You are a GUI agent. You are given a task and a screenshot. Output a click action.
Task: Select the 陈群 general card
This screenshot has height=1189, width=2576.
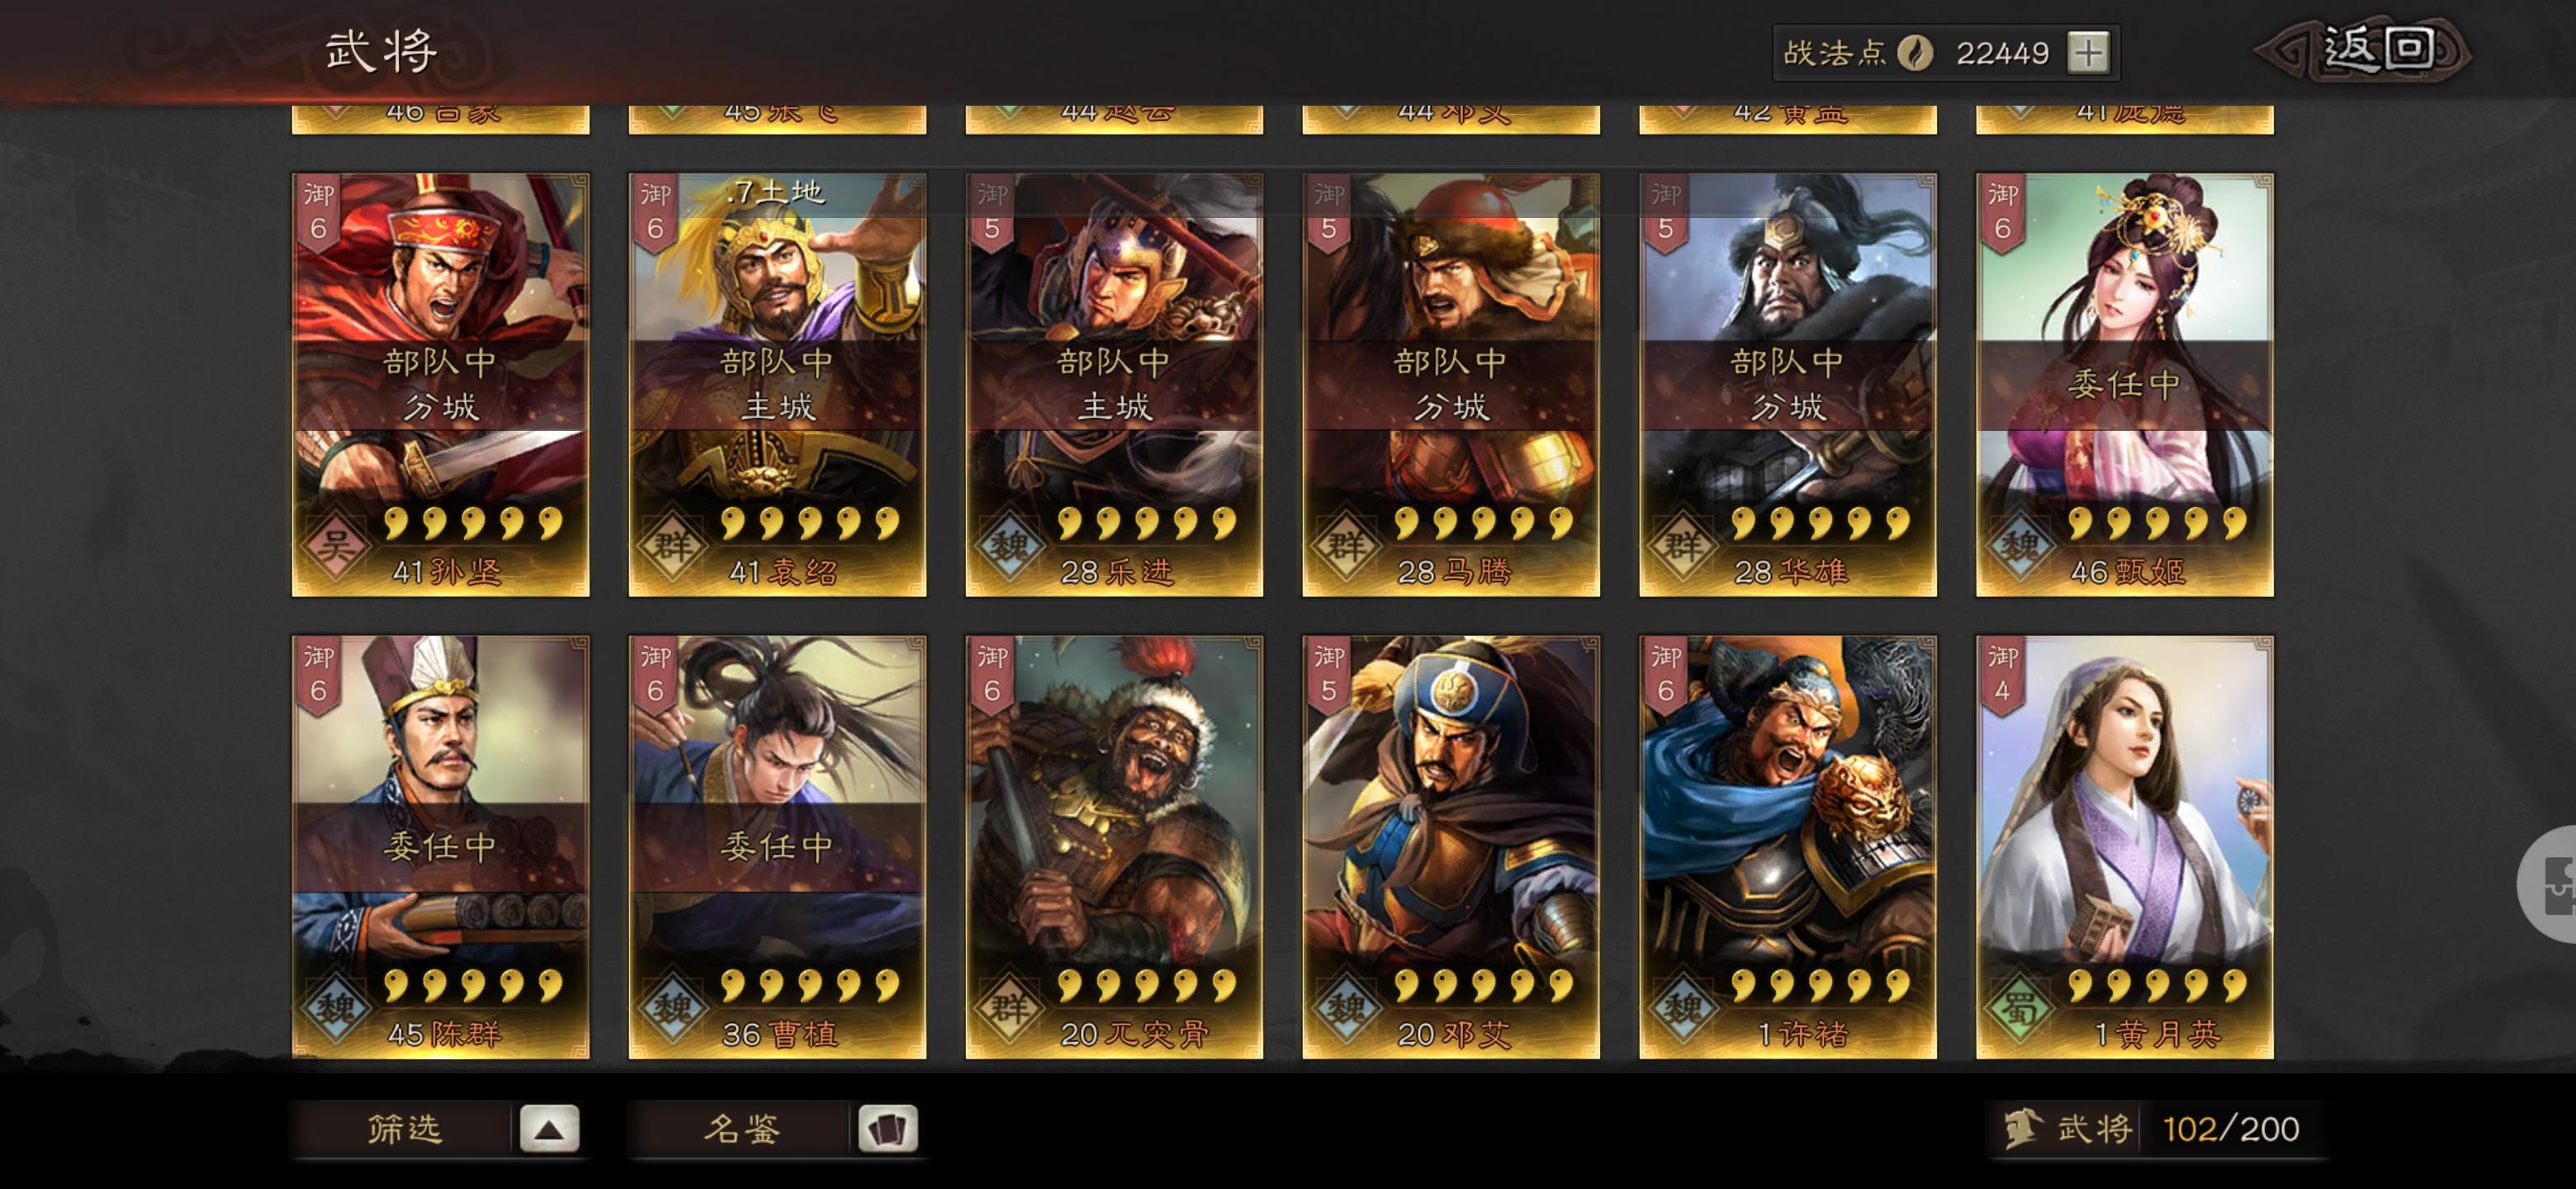coord(440,847)
